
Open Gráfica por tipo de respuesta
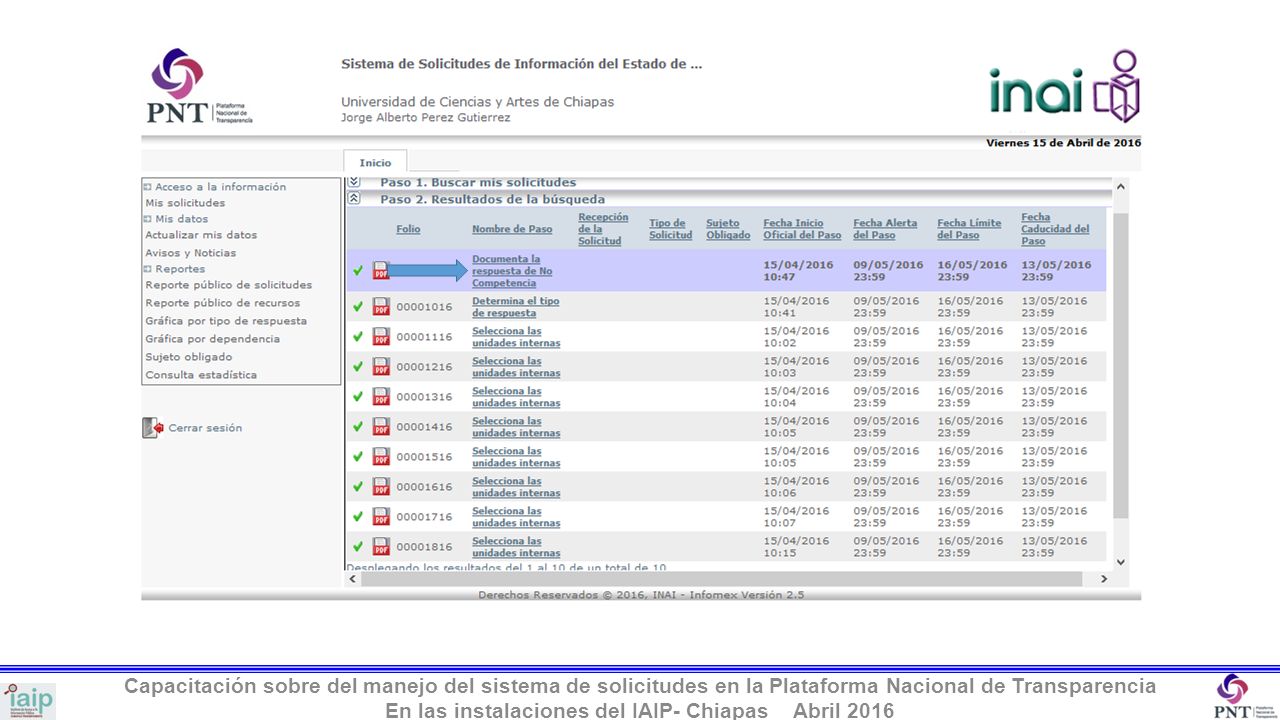pos(226,321)
